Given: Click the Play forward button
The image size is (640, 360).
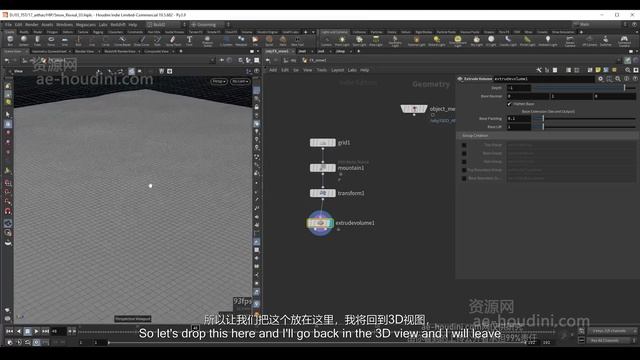Looking at the screenshot, I should [36, 331].
